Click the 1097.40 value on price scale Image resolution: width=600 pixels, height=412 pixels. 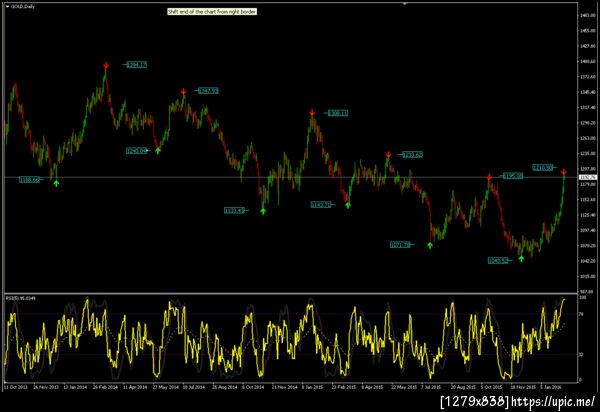pos(588,230)
